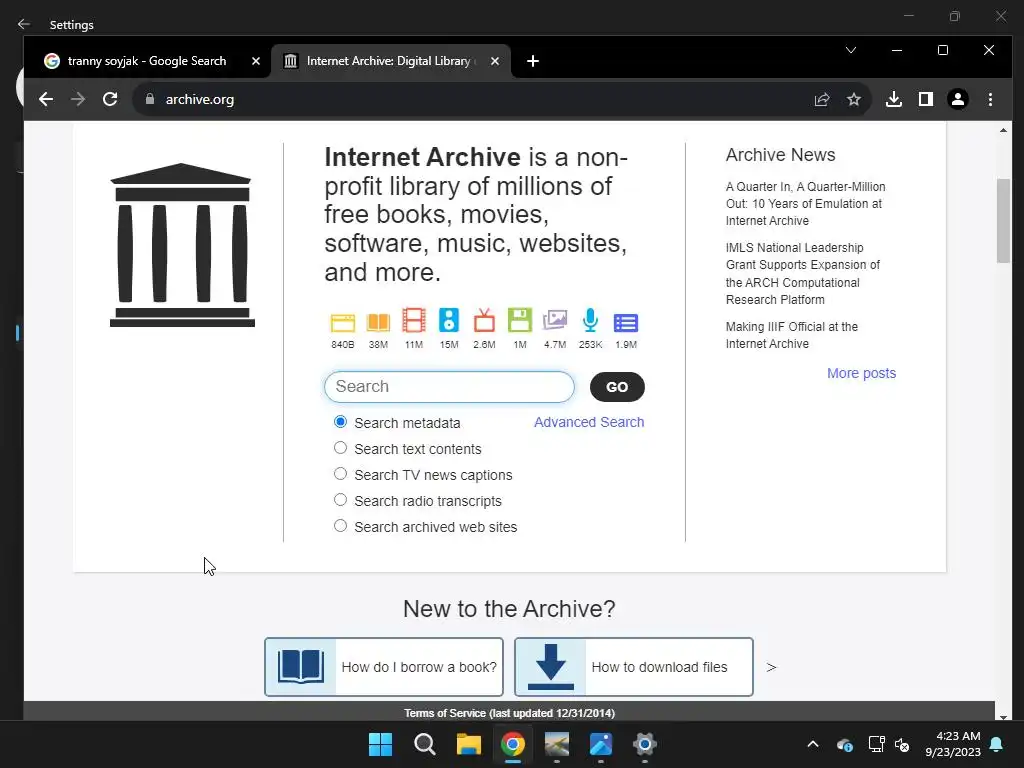Open the web archive icon labeled 840B
Viewport: 1024px width, 768px height.
343,323
